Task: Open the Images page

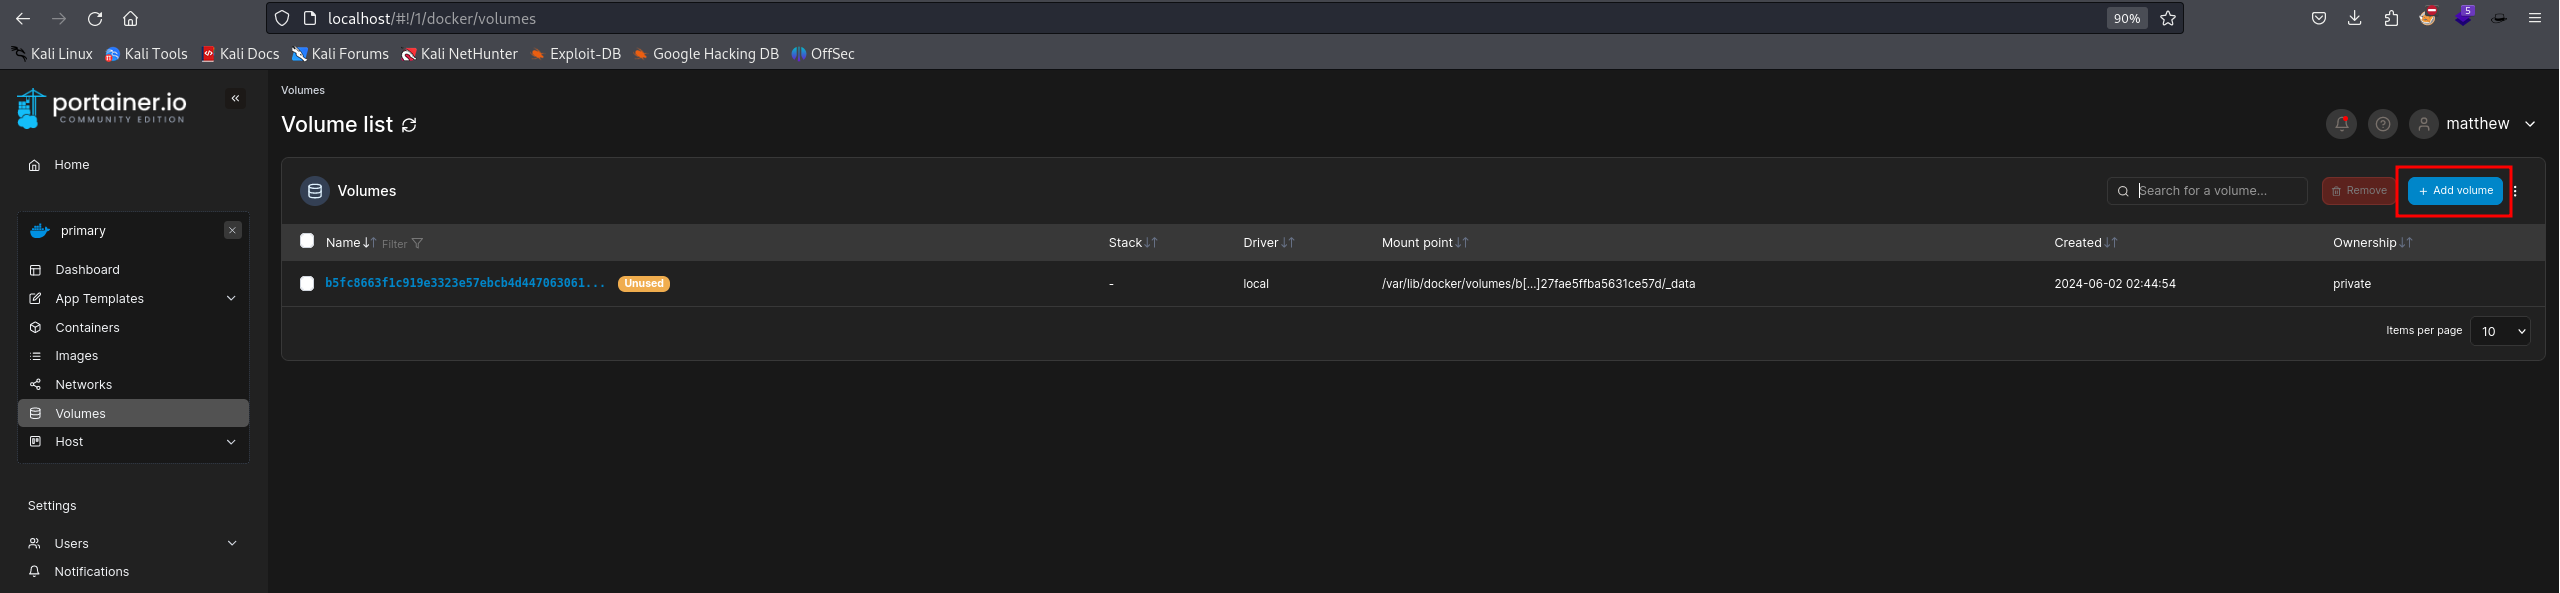Action: point(133,356)
